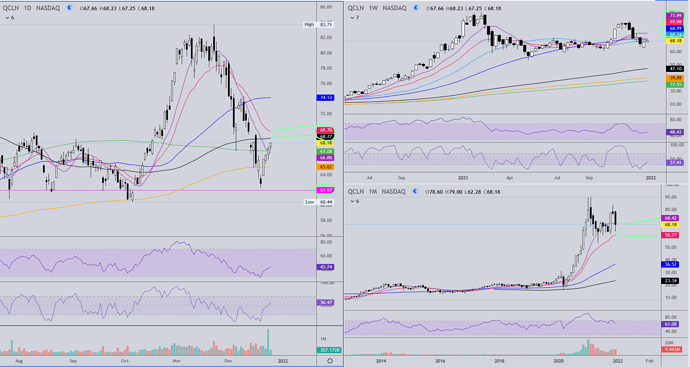The height and width of the screenshot is (367, 690).
Task: Click the Feb label on monthly time axis
Action: pyautogui.click(x=650, y=361)
